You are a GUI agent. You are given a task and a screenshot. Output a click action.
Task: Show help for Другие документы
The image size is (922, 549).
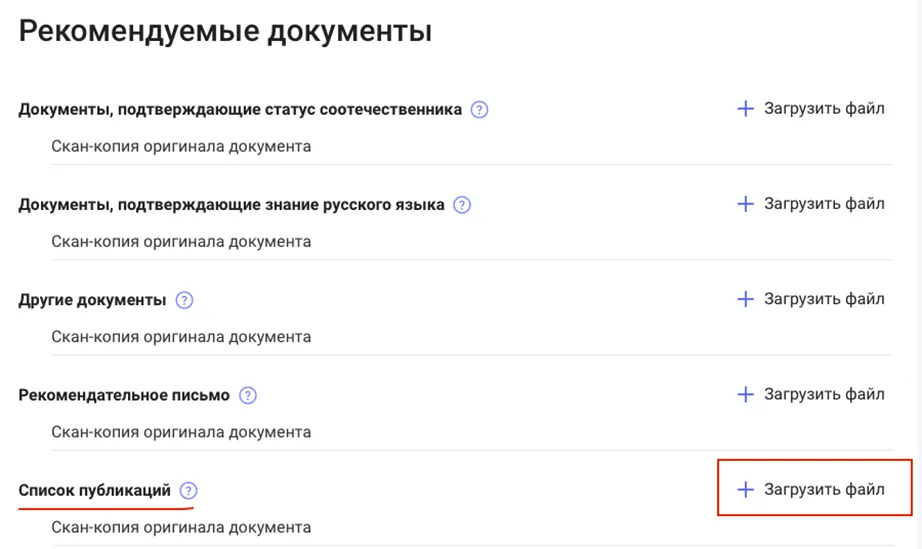pos(184,300)
